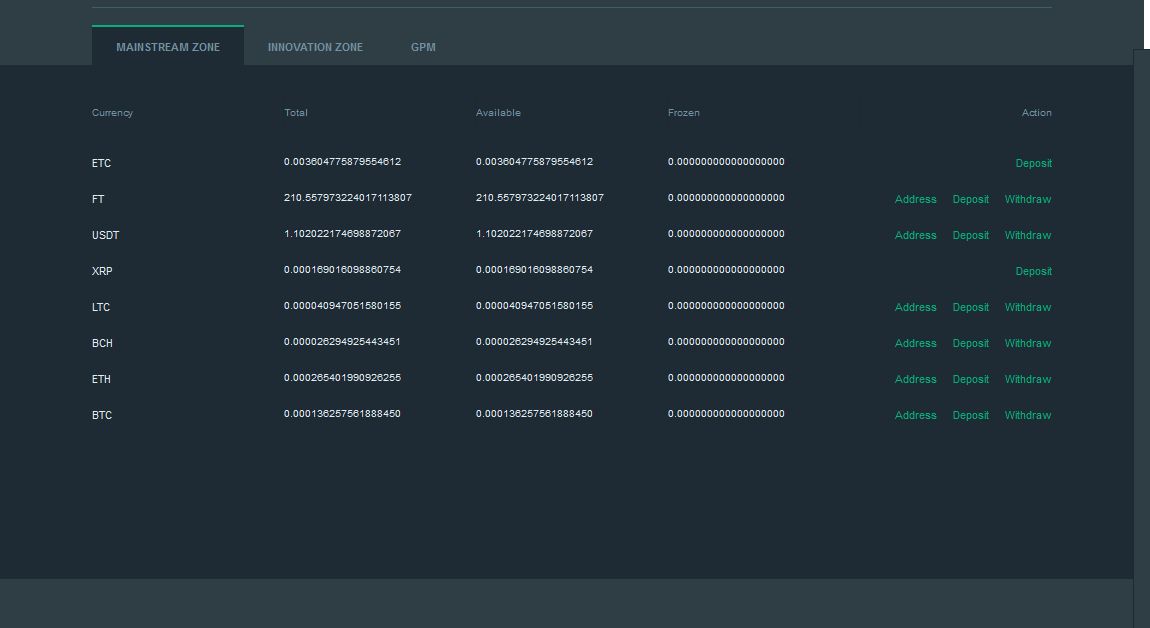The image size is (1150, 628).
Task: Select the BTC currency label
Action: [102, 415]
